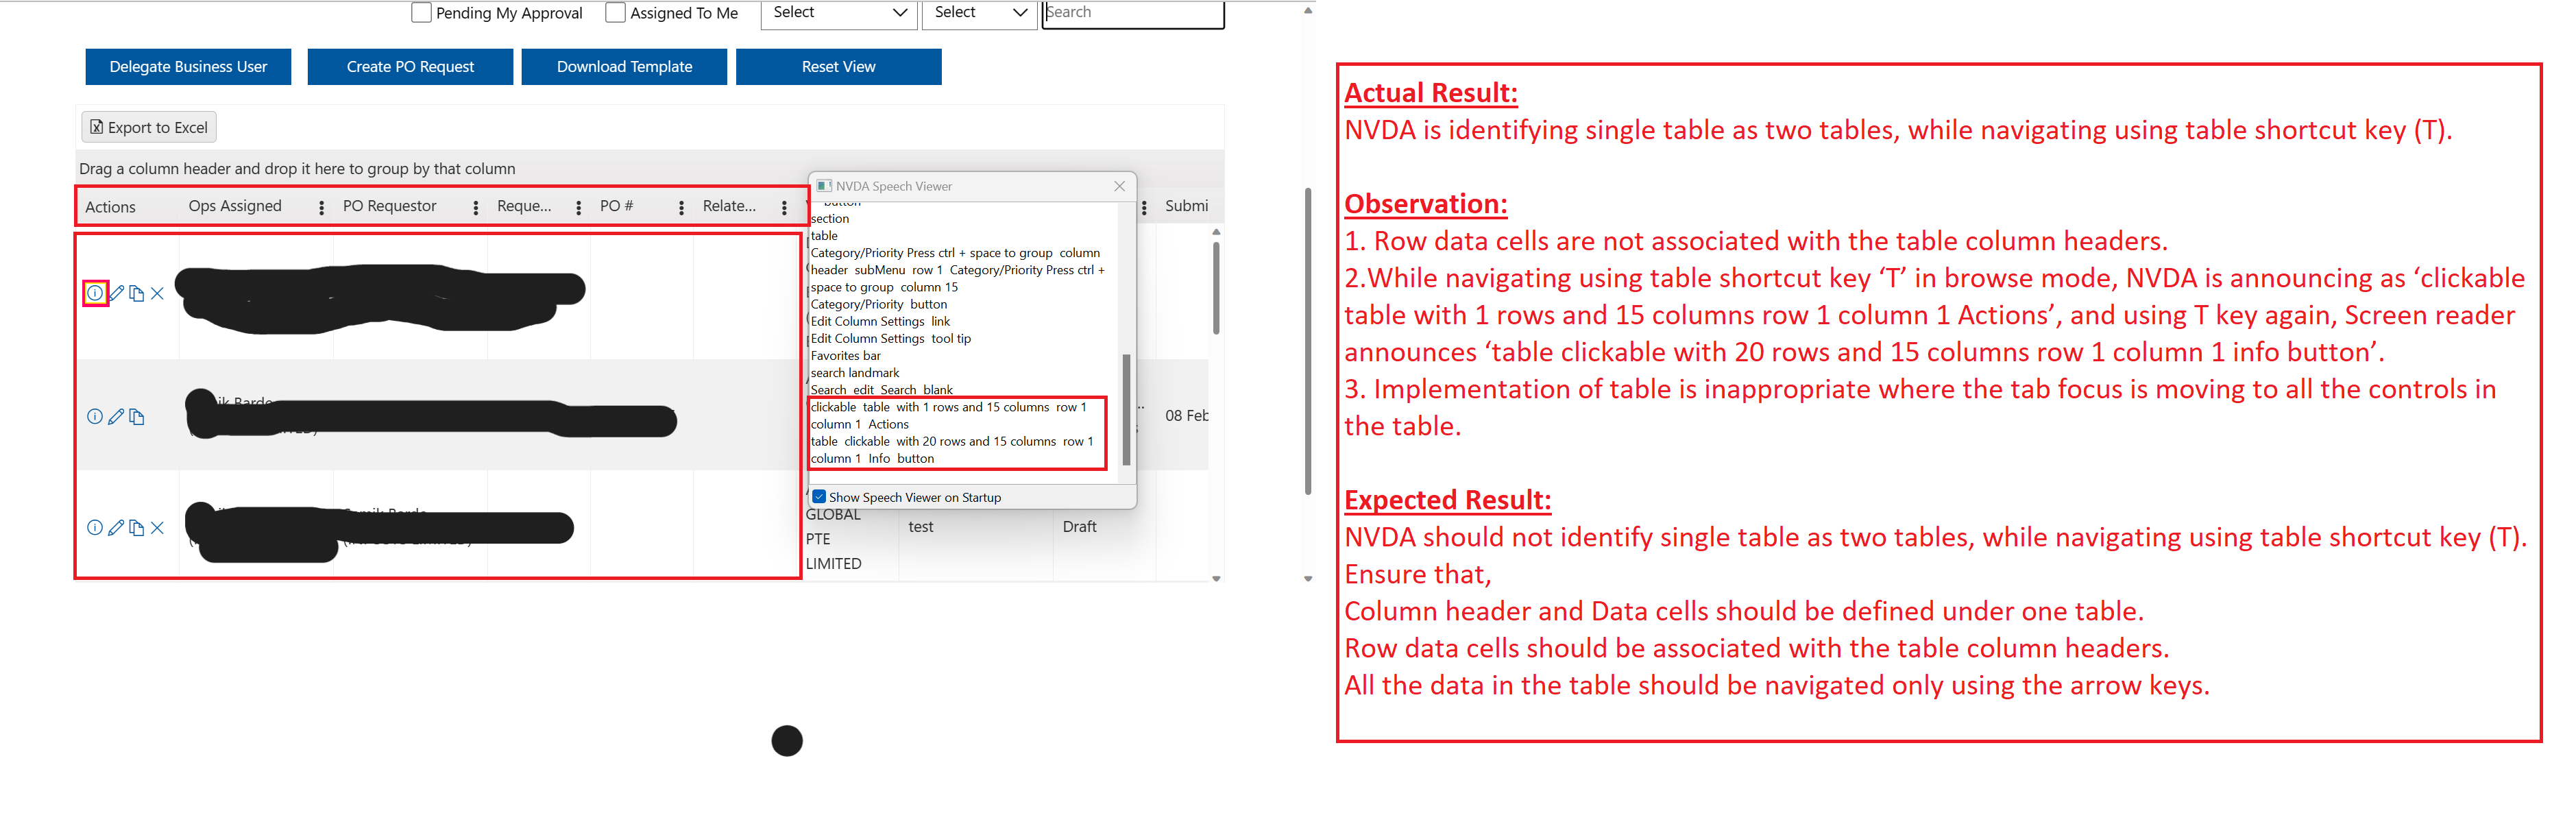Open PO Requestor column menu dots
The width and height of the screenshot is (2576, 824).
(x=475, y=207)
